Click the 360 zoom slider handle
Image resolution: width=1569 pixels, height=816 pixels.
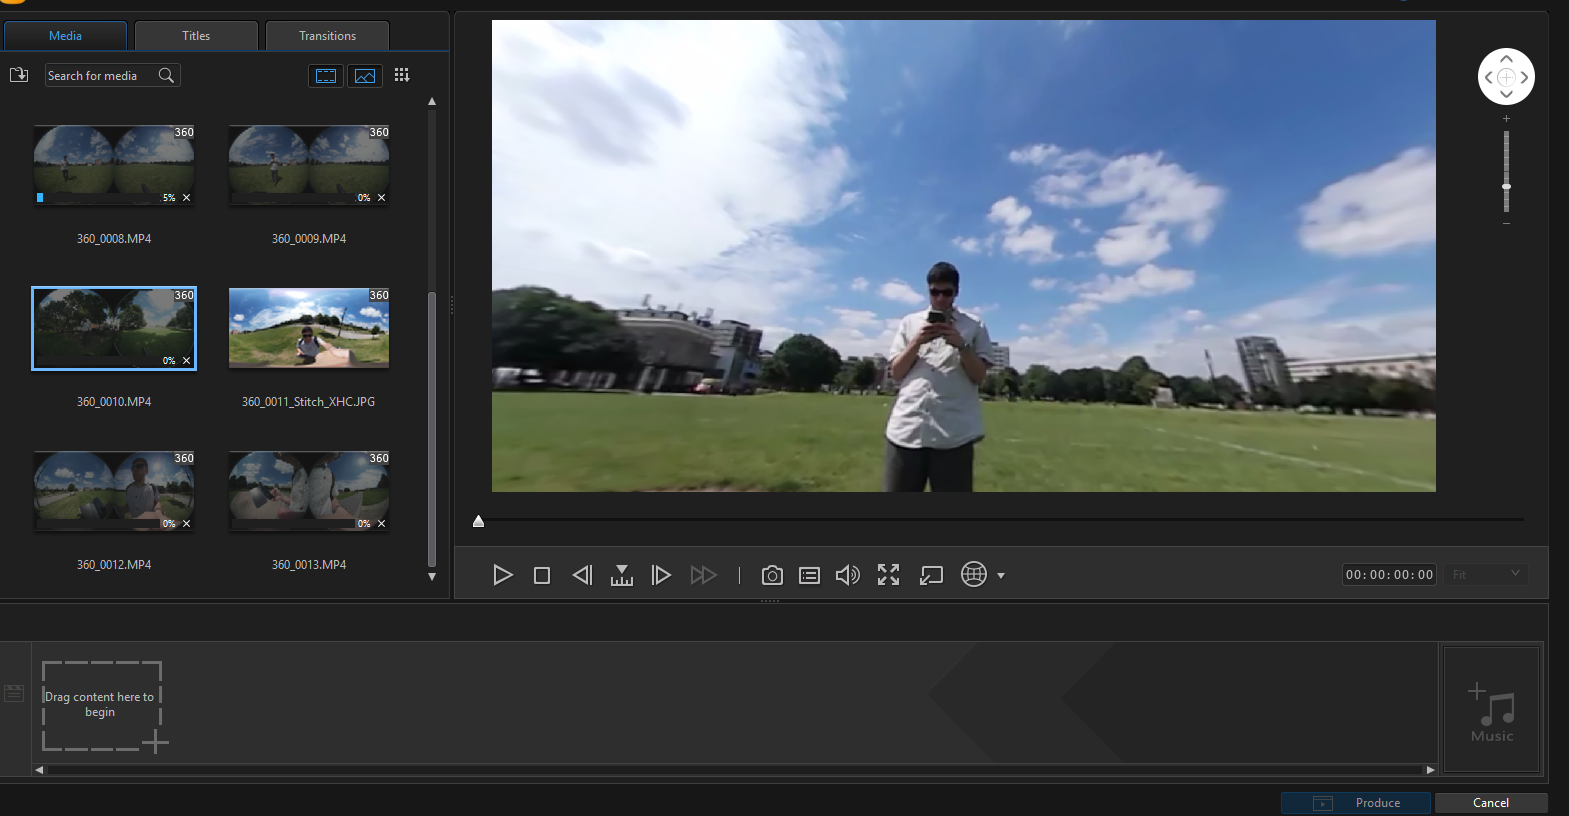coord(1506,187)
